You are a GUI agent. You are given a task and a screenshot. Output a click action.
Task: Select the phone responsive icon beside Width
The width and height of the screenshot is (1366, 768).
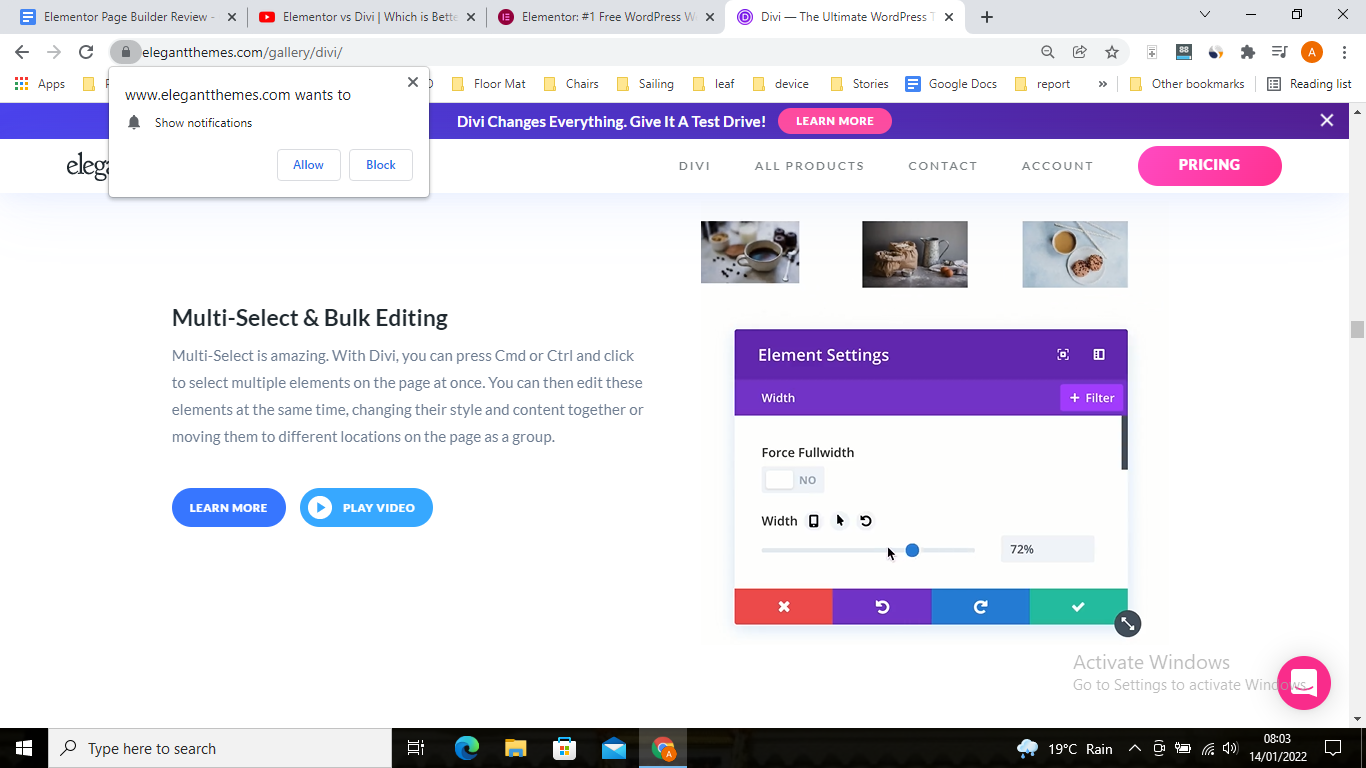(814, 521)
